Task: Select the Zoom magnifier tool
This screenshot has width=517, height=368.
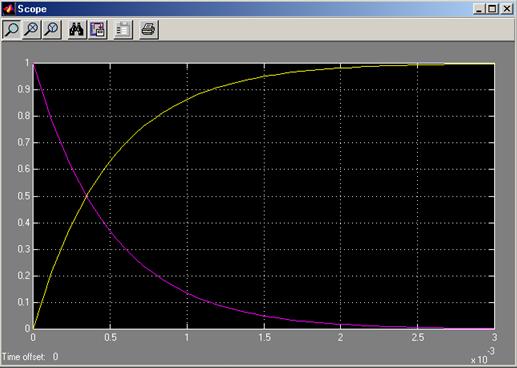Action: (x=12, y=29)
